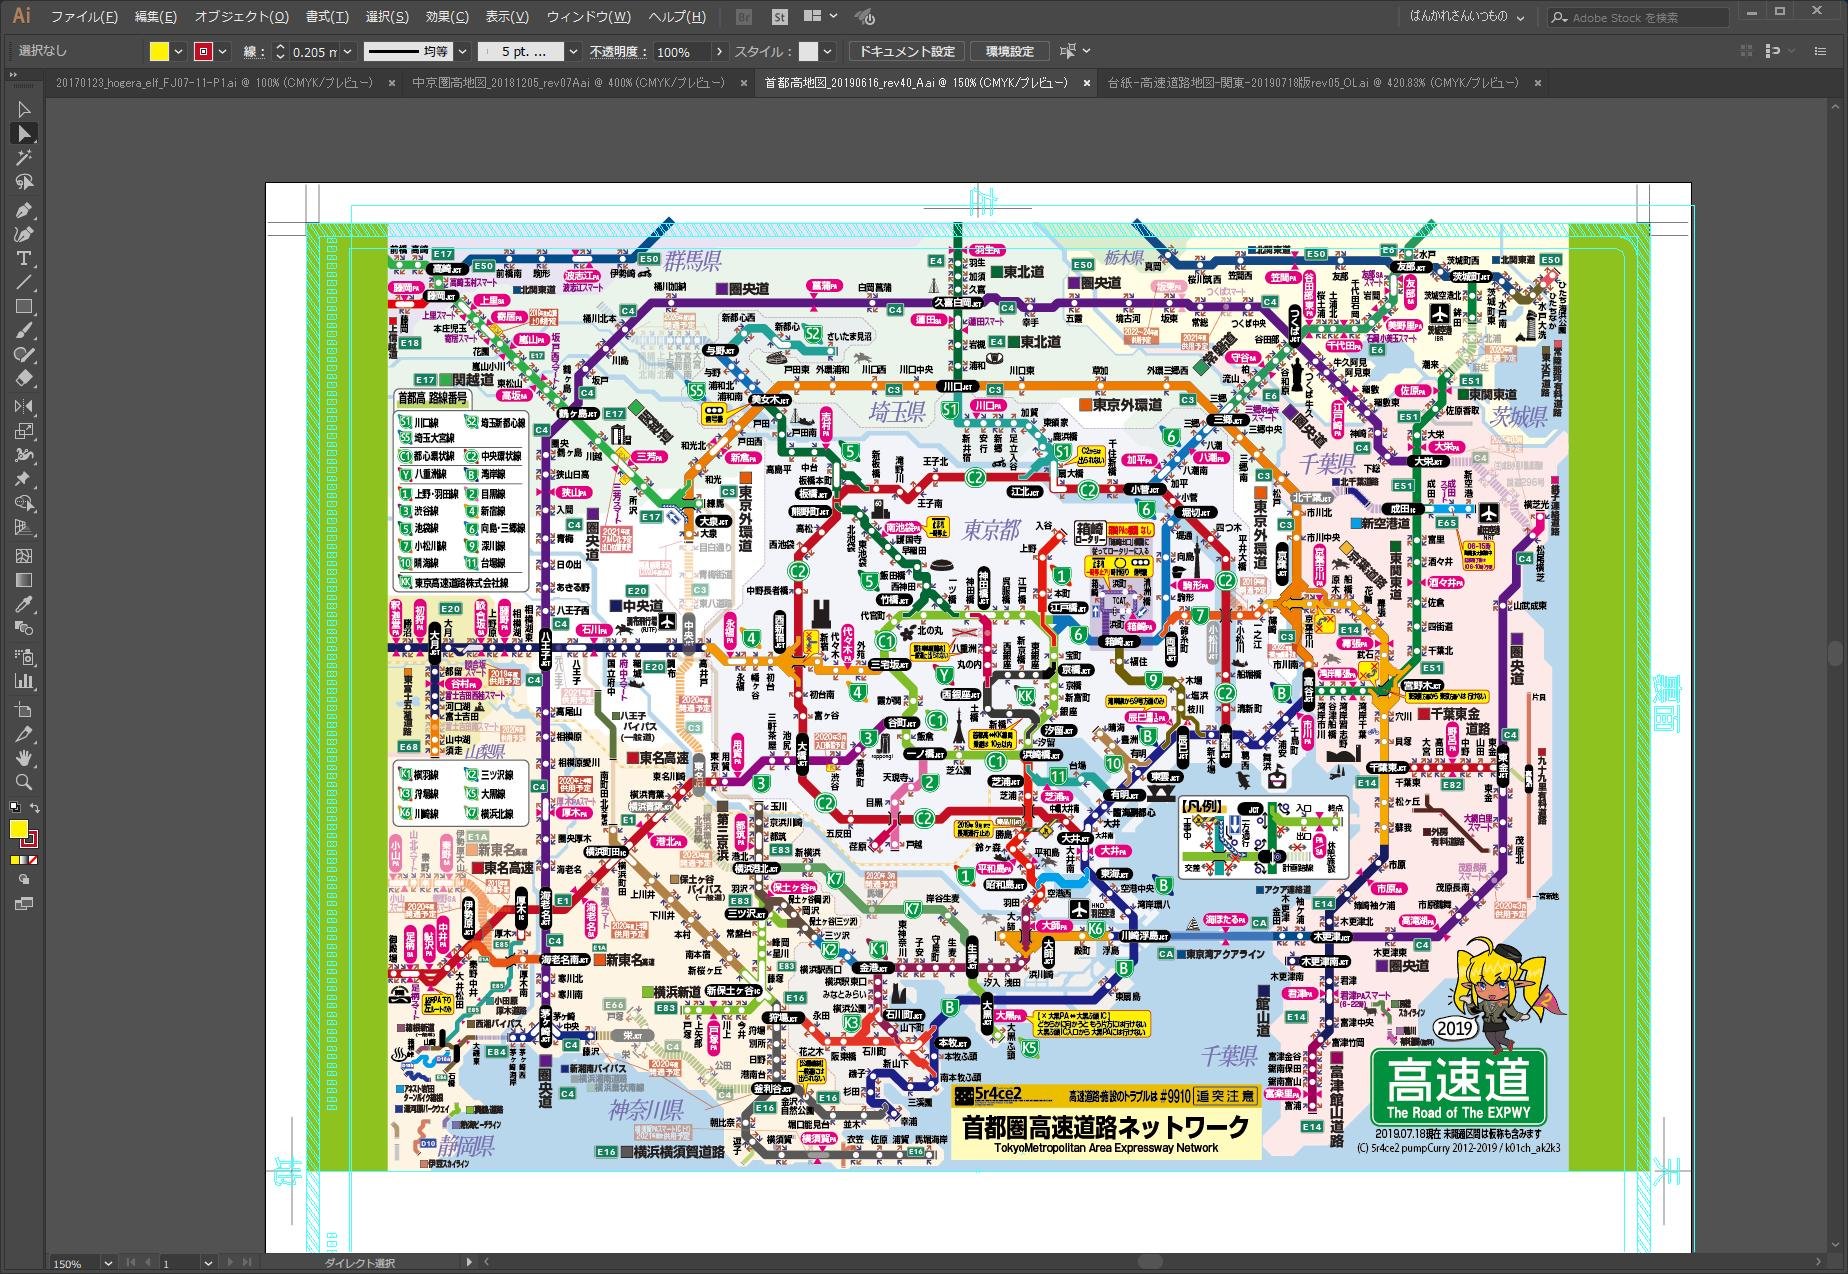Activate the Zoom magnifier tool
The width and height of the screenshot is (1848, 1274).
pyautogui.click(x=24, y=783)
